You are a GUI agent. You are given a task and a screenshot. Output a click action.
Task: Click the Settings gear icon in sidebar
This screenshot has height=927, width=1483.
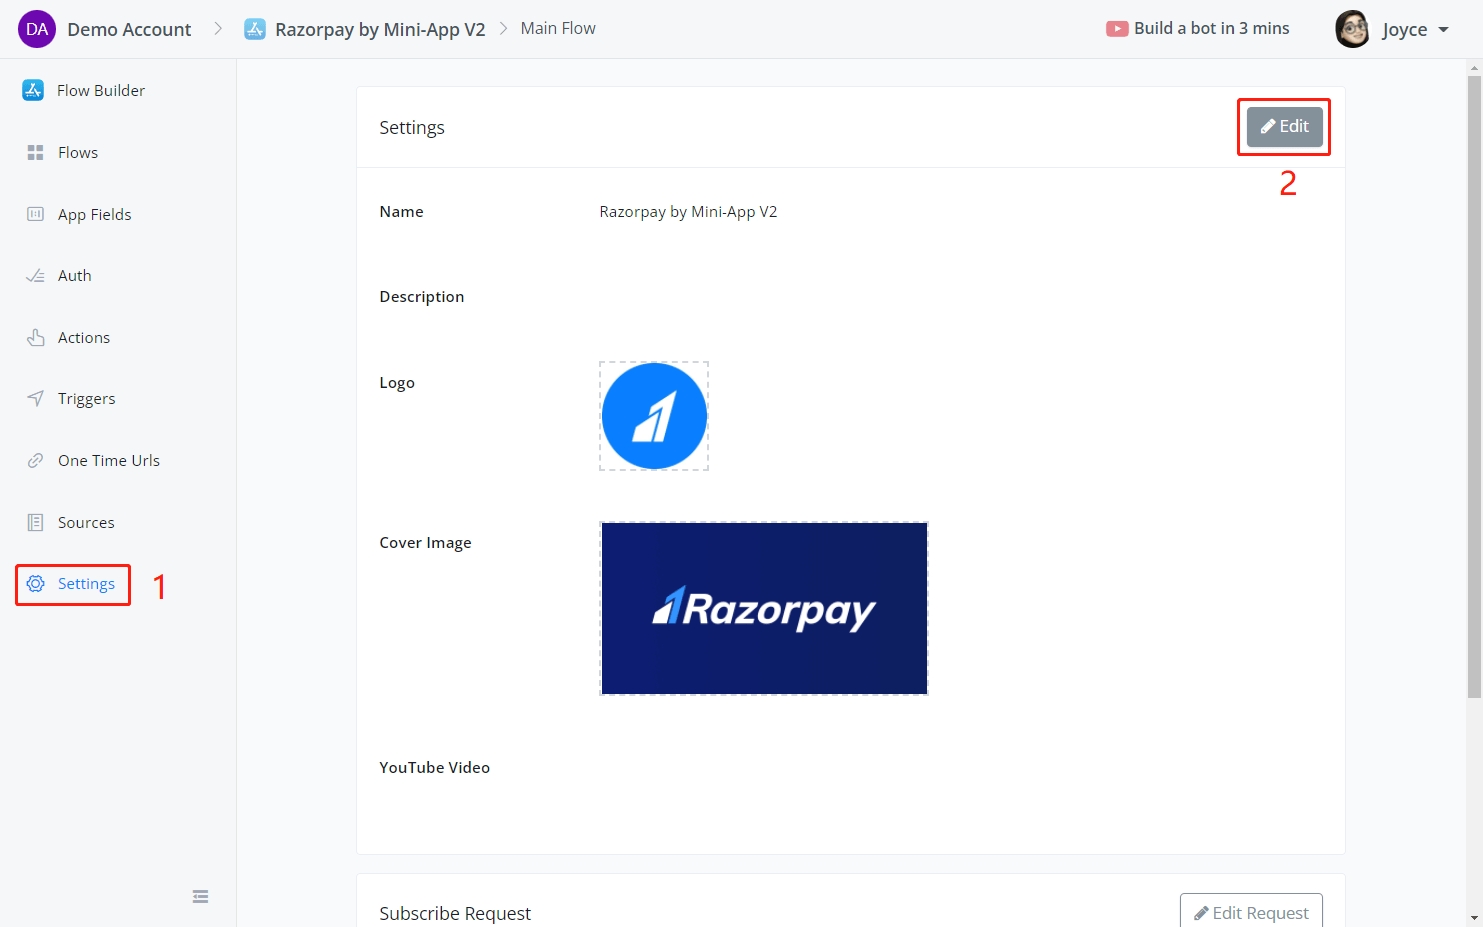coord(35,584)
